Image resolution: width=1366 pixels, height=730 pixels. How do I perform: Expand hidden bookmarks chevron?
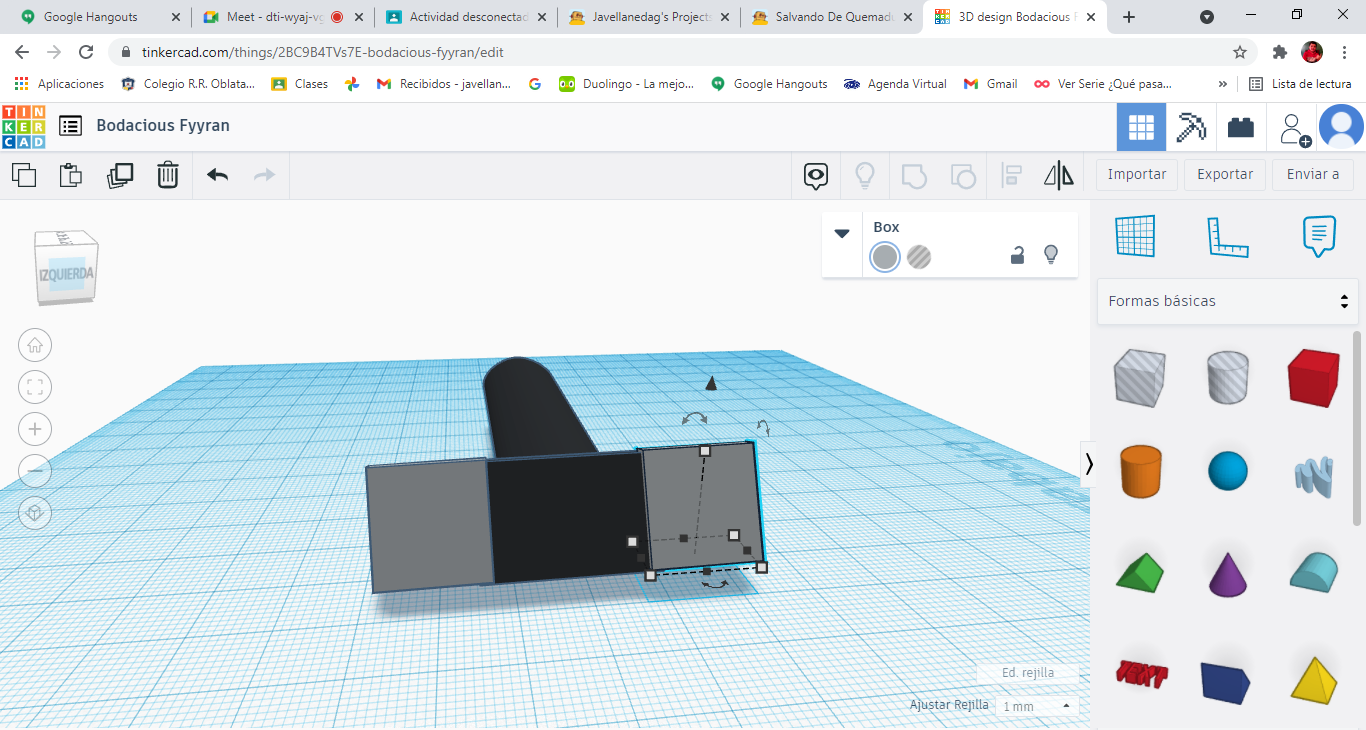(x=1222, y=84)
